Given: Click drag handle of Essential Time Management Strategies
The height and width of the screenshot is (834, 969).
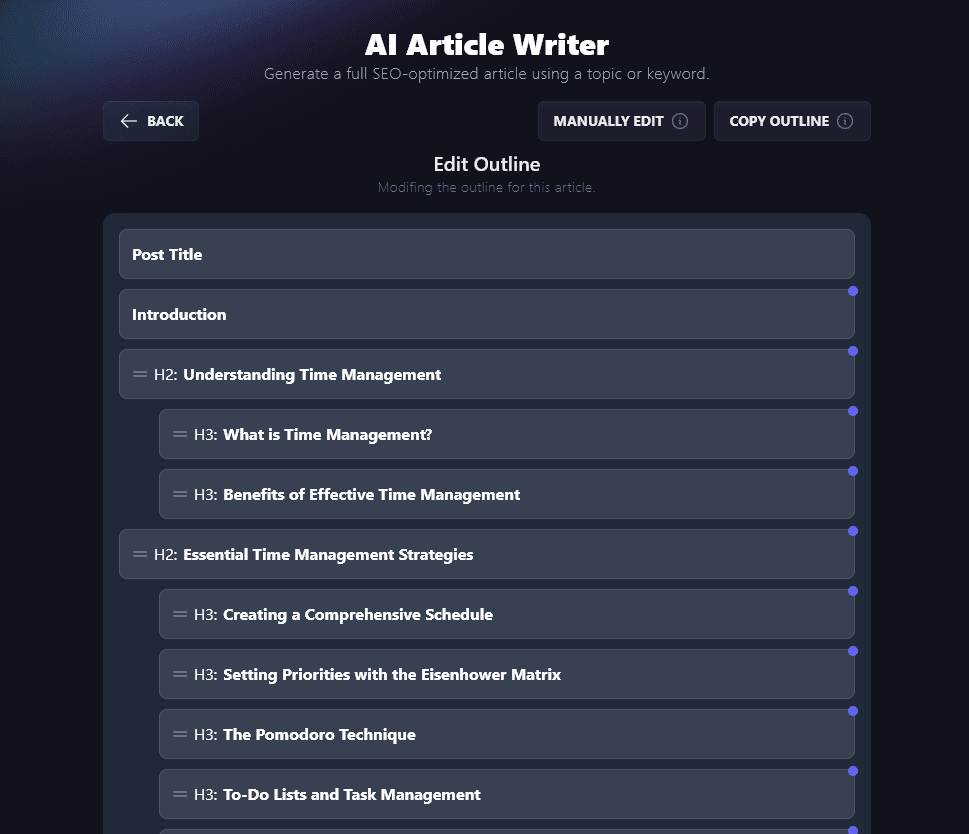Looking at the screenshot, I should tap(138, 554).
